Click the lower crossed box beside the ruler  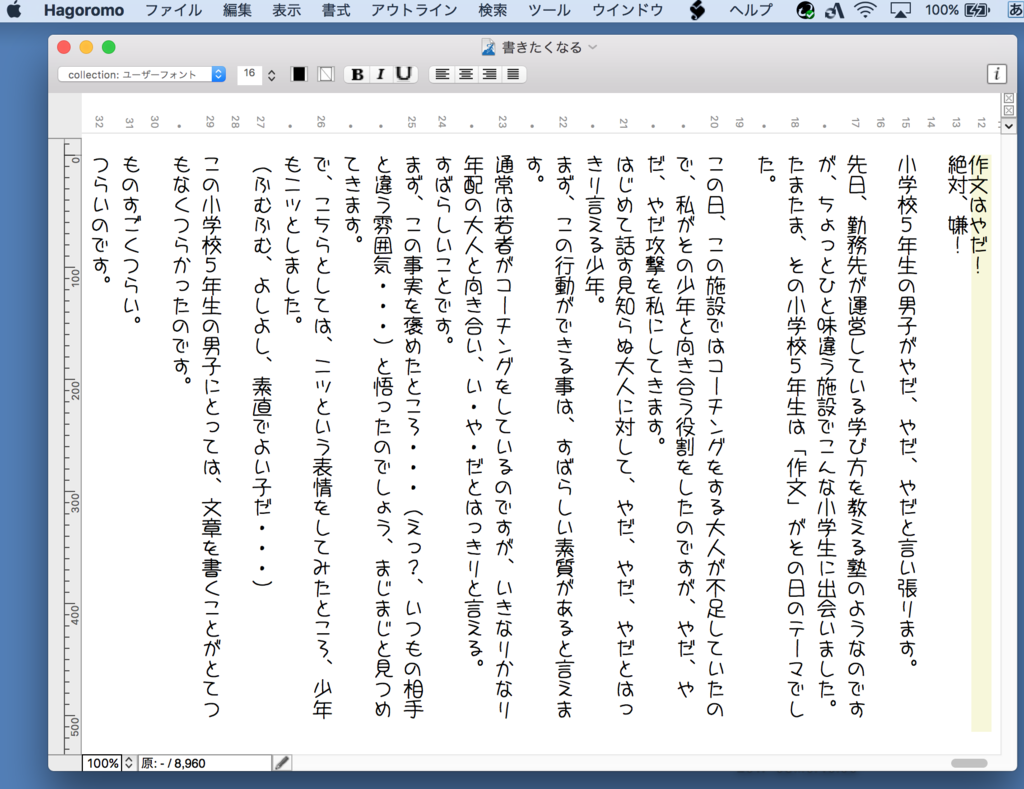1009,110
